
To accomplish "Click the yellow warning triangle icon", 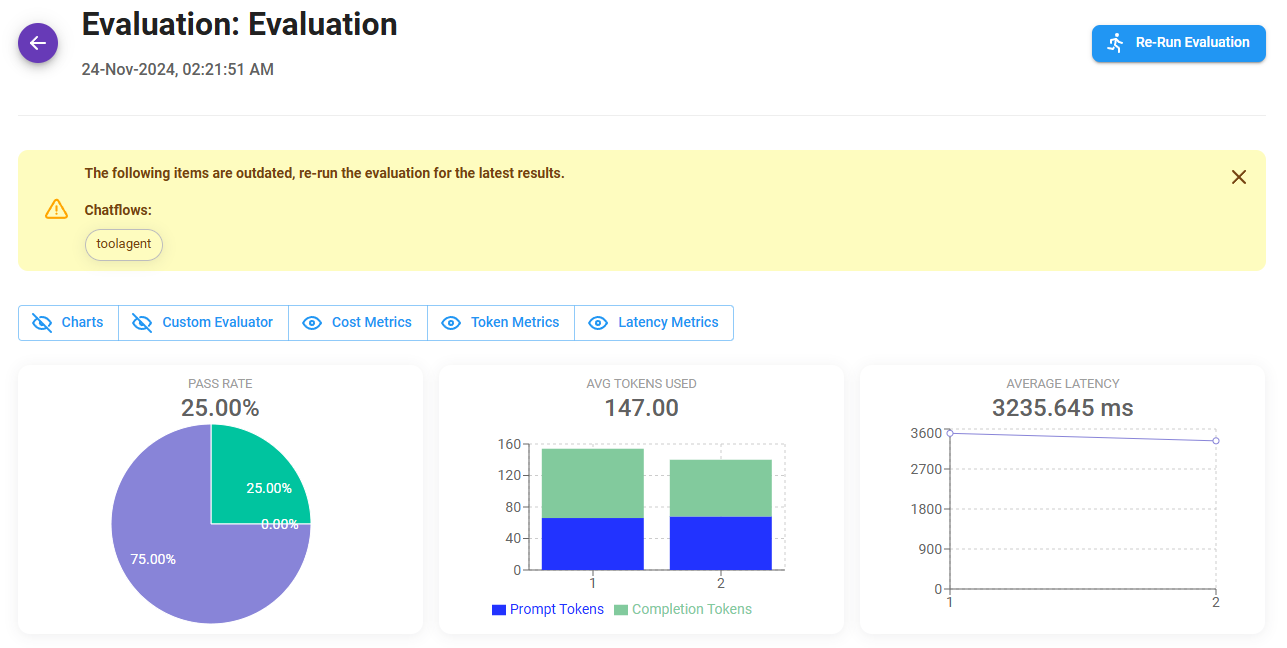I will (x=56, y=210).
